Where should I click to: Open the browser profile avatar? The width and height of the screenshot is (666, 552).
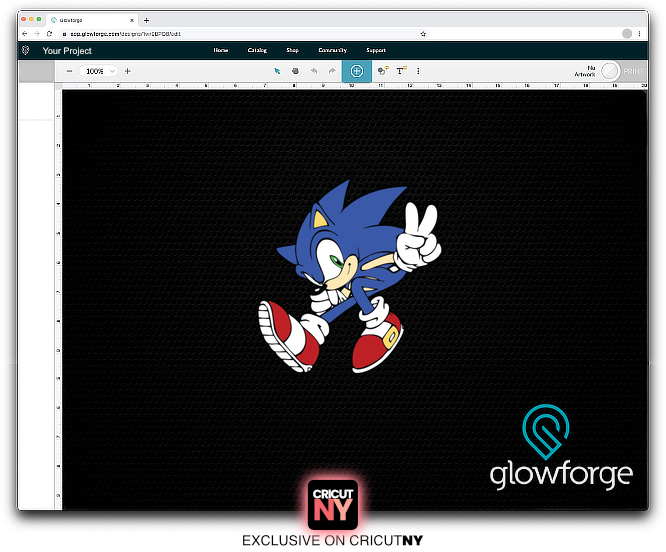tap(627, 34)
